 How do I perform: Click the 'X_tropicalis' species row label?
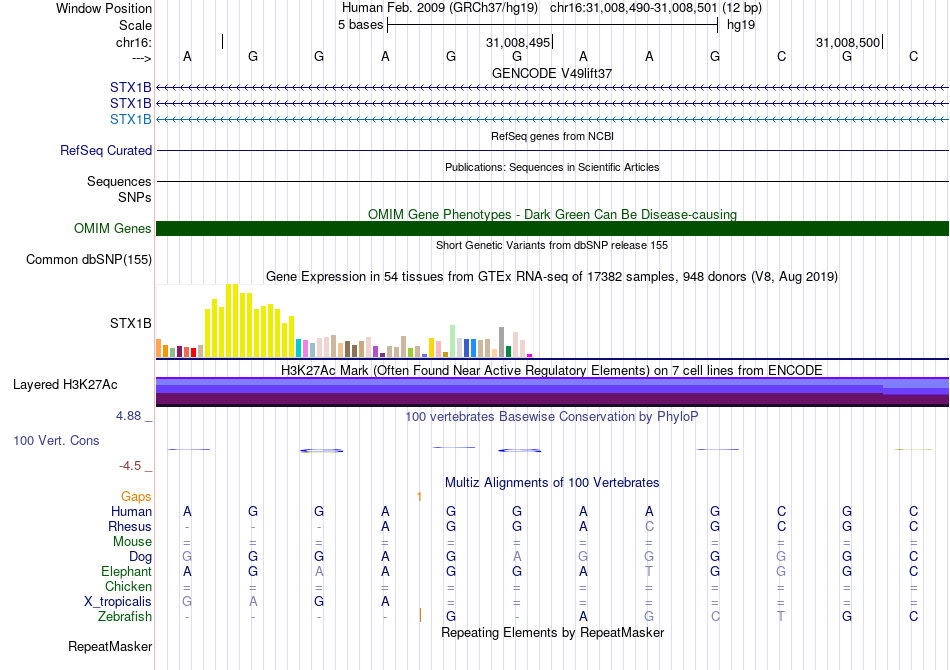point(118,602)
